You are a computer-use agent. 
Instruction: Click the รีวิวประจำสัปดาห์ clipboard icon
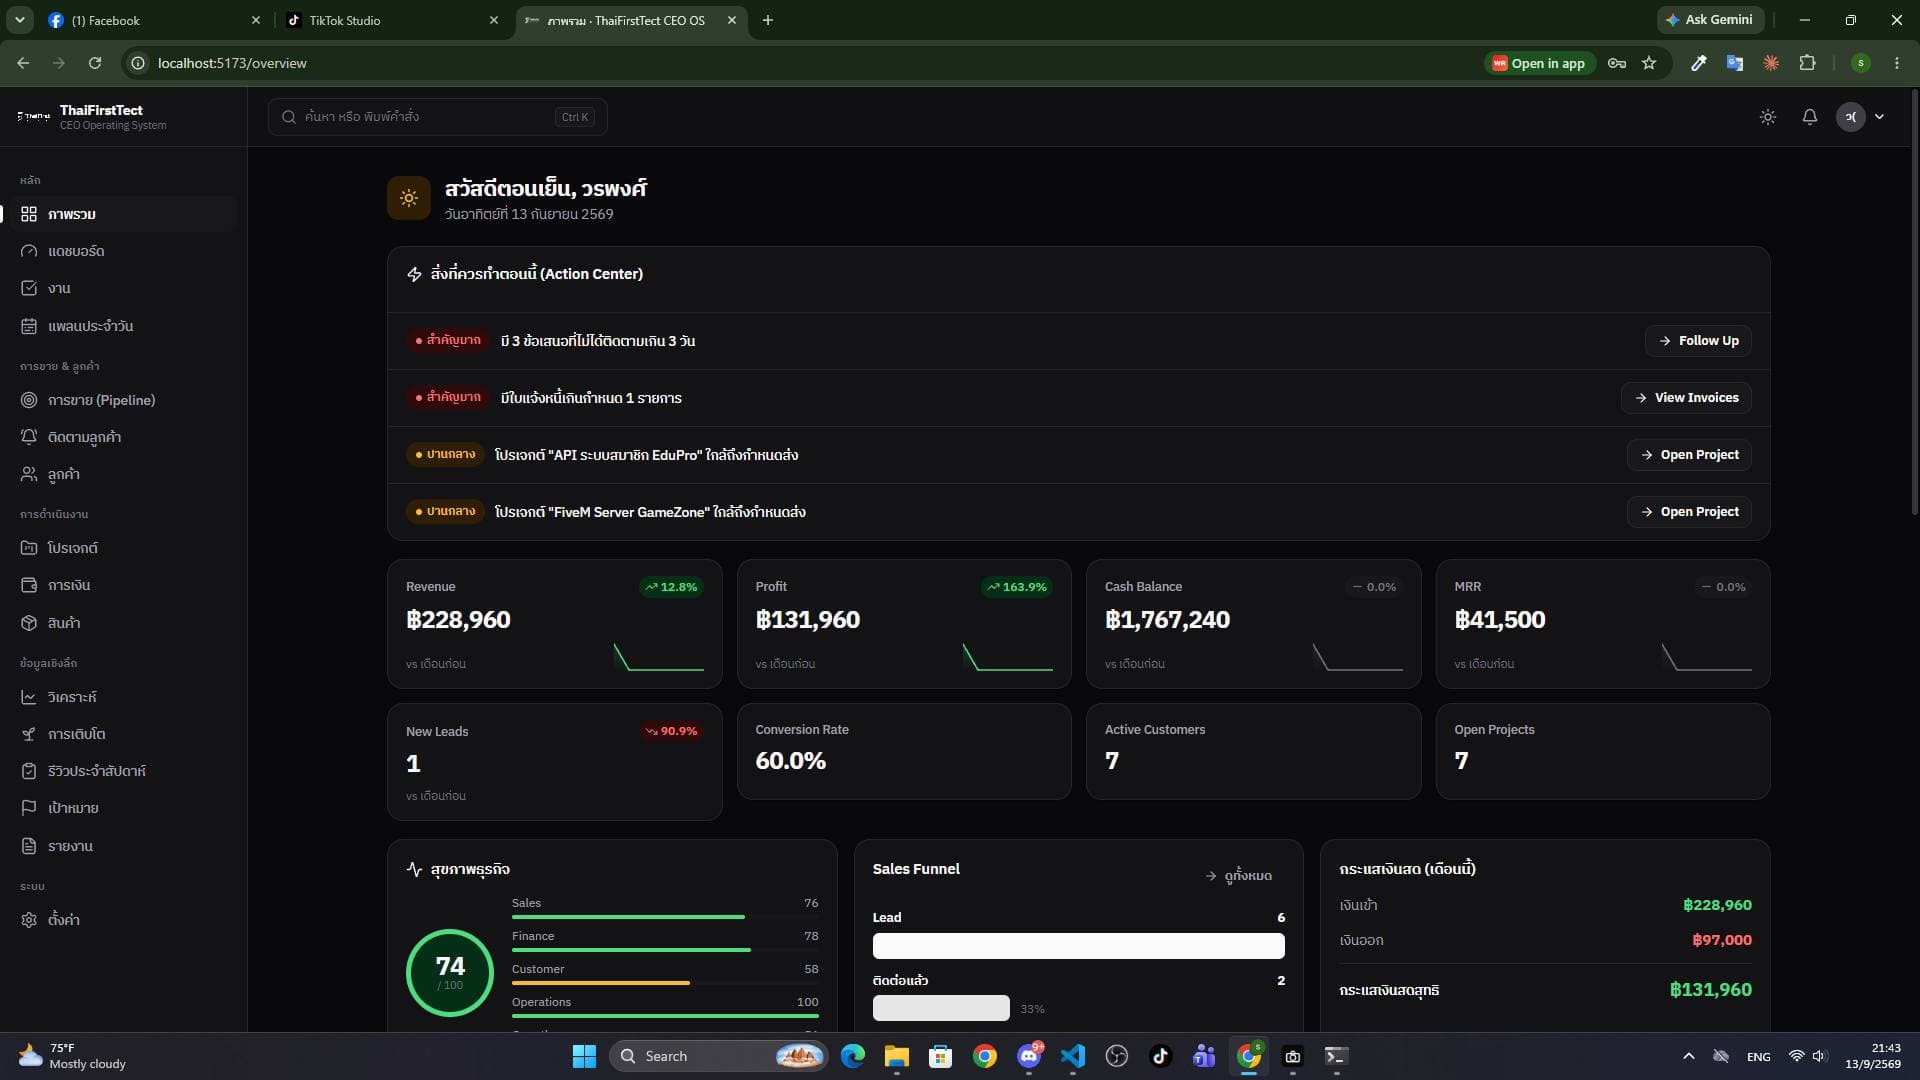pos(29,771)
